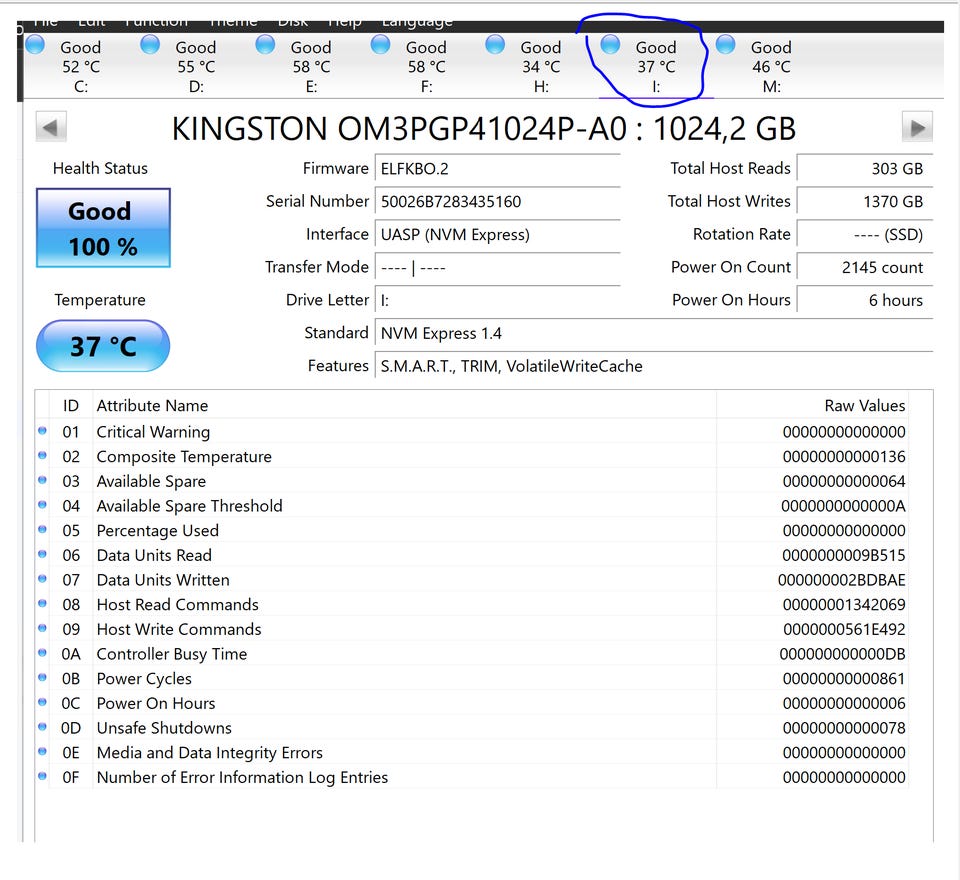960x880 pixels.
Task: Click the status dot beside Number of Error Information Log Entries
Action: pyautogui.click(x=42, y=776)
